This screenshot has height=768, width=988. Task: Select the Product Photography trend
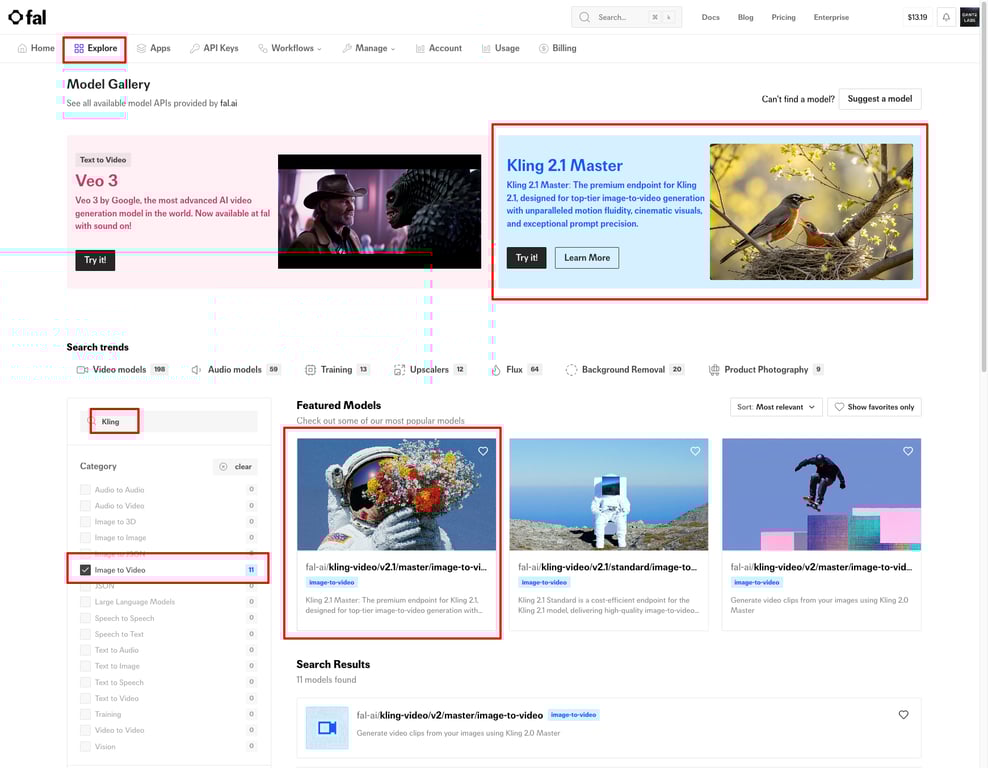click(765, 370)
